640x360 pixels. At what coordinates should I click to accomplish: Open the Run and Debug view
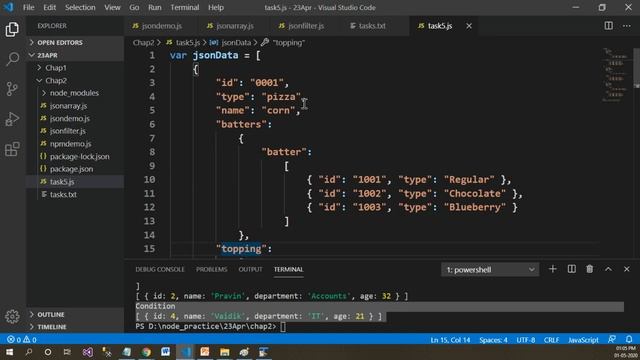(12, 119)
